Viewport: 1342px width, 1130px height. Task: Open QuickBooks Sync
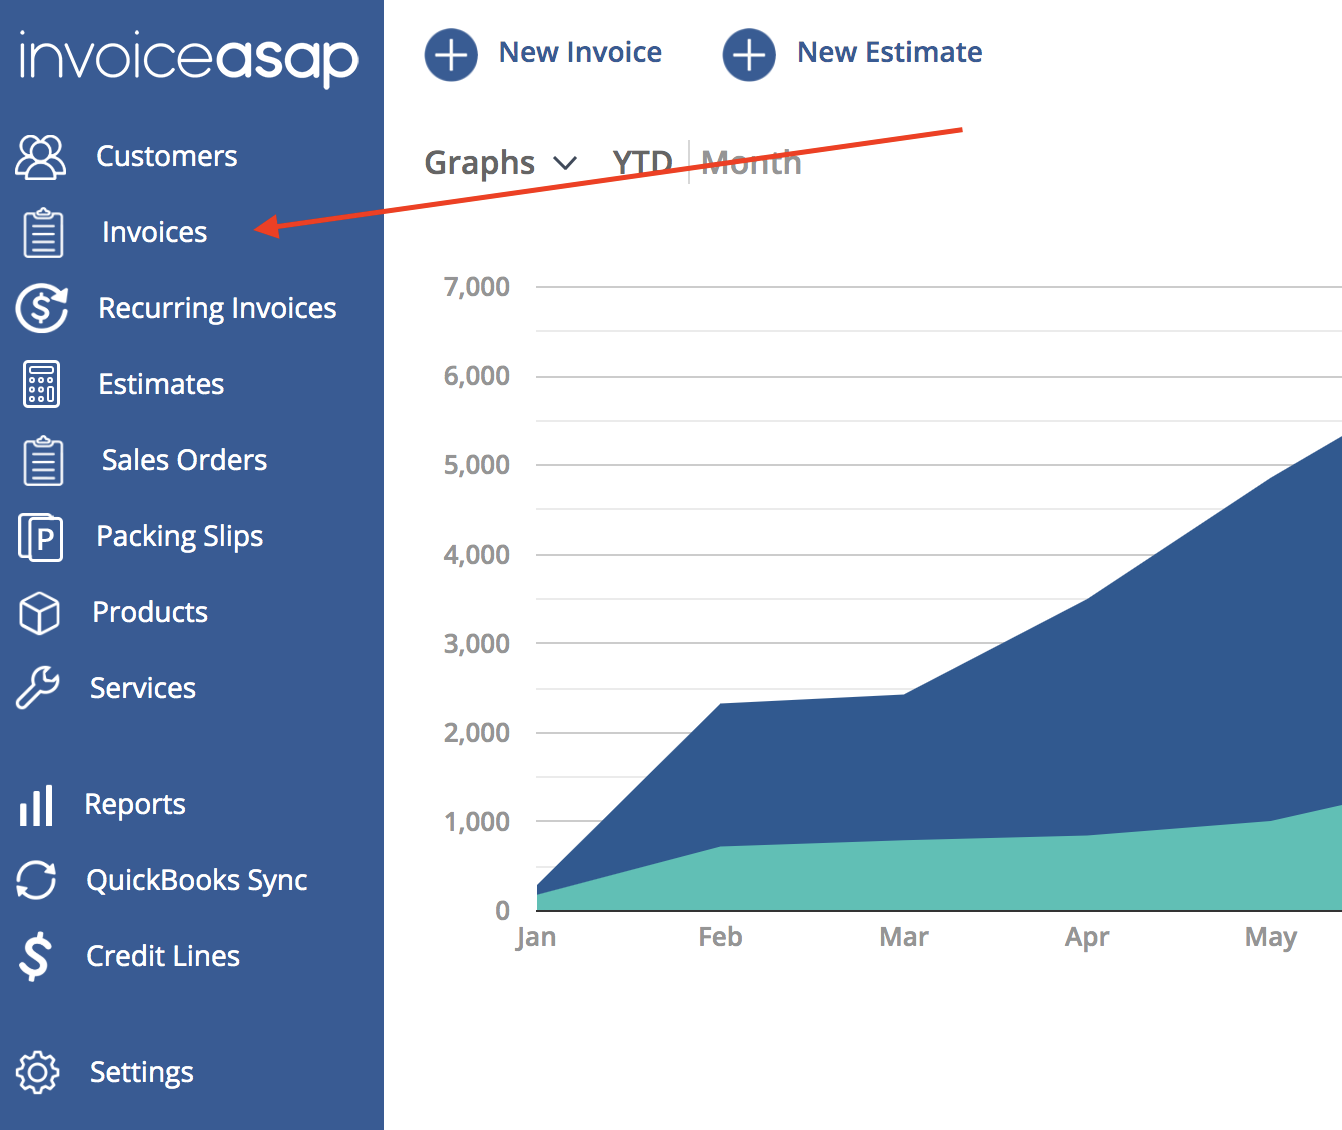[197, 881]
